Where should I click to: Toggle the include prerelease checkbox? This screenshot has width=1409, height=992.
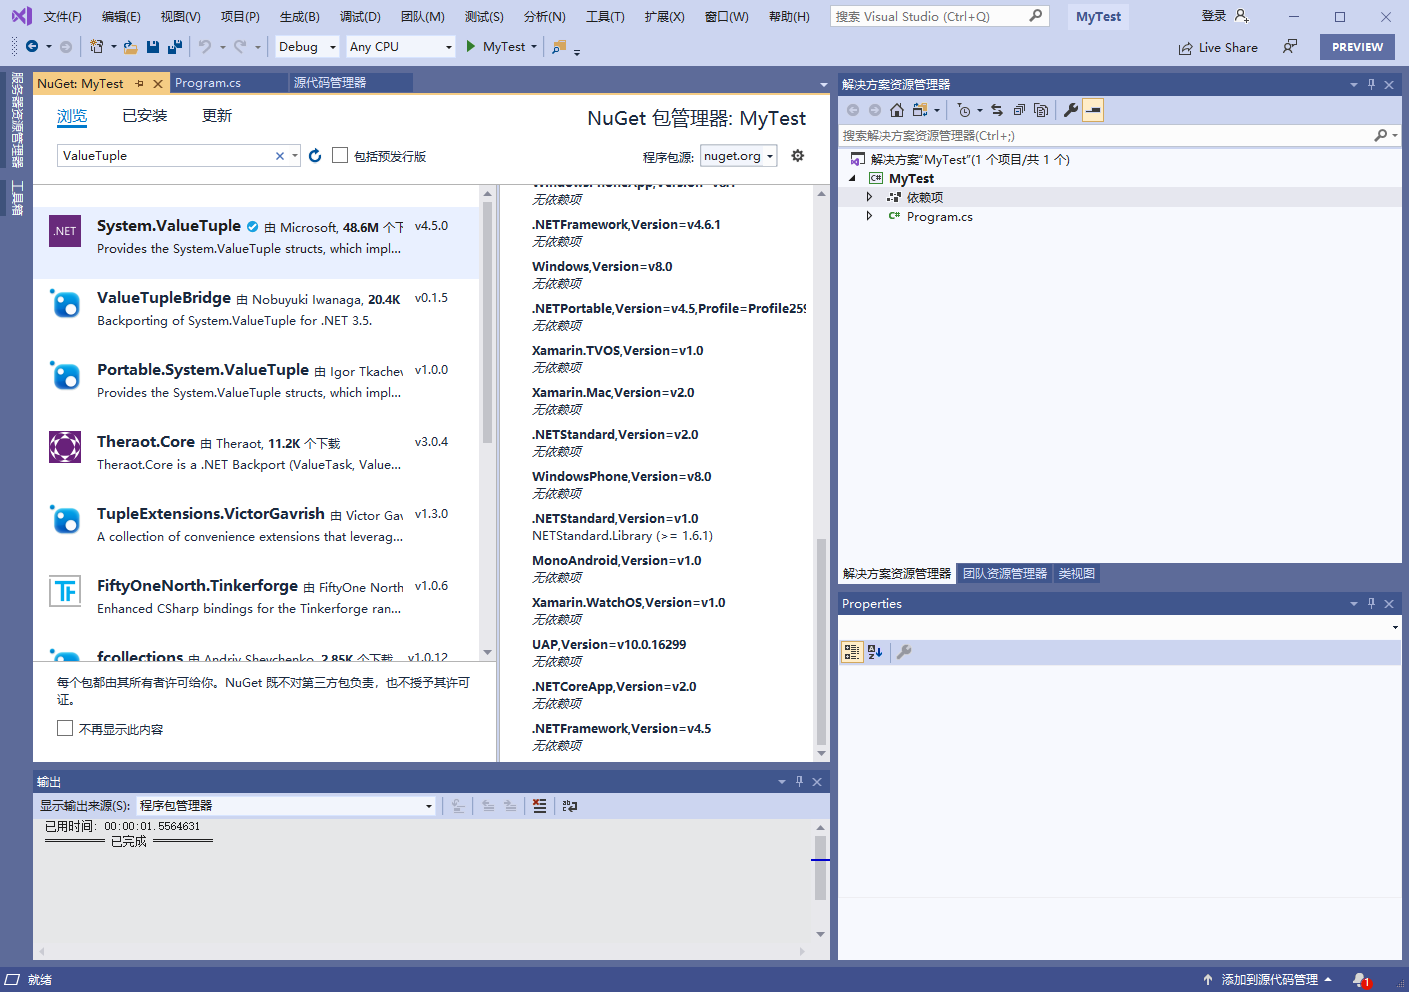click(340, 155)
